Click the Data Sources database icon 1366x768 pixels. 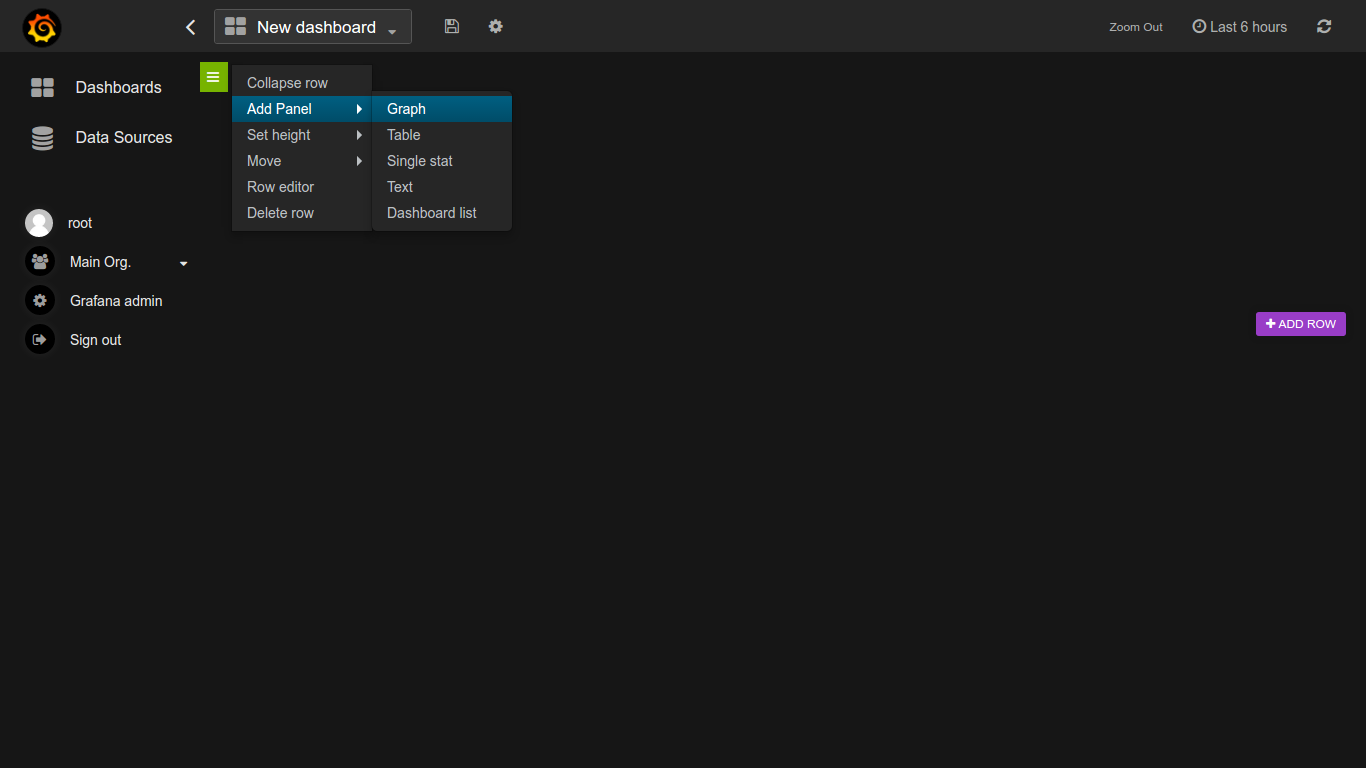(42, 138)
